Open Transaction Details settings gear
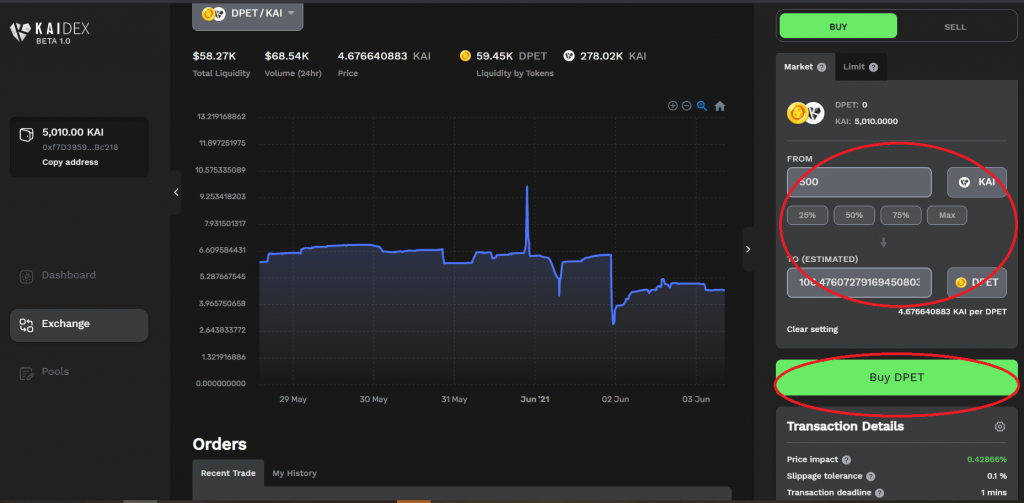 point(999,427)
